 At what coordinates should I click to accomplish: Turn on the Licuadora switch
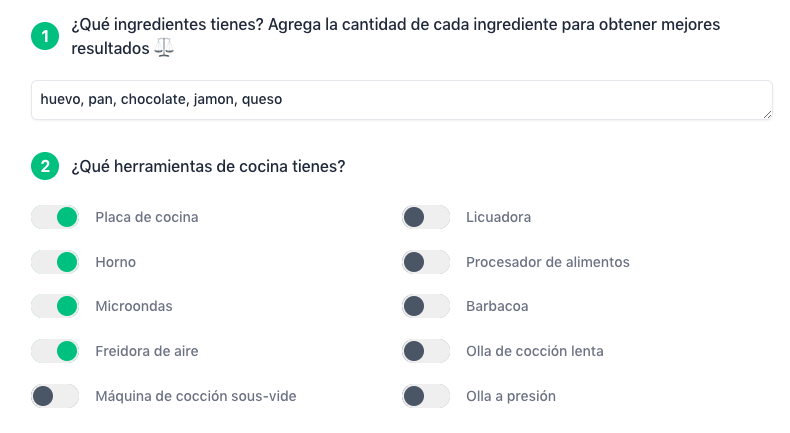pos(426,217)
